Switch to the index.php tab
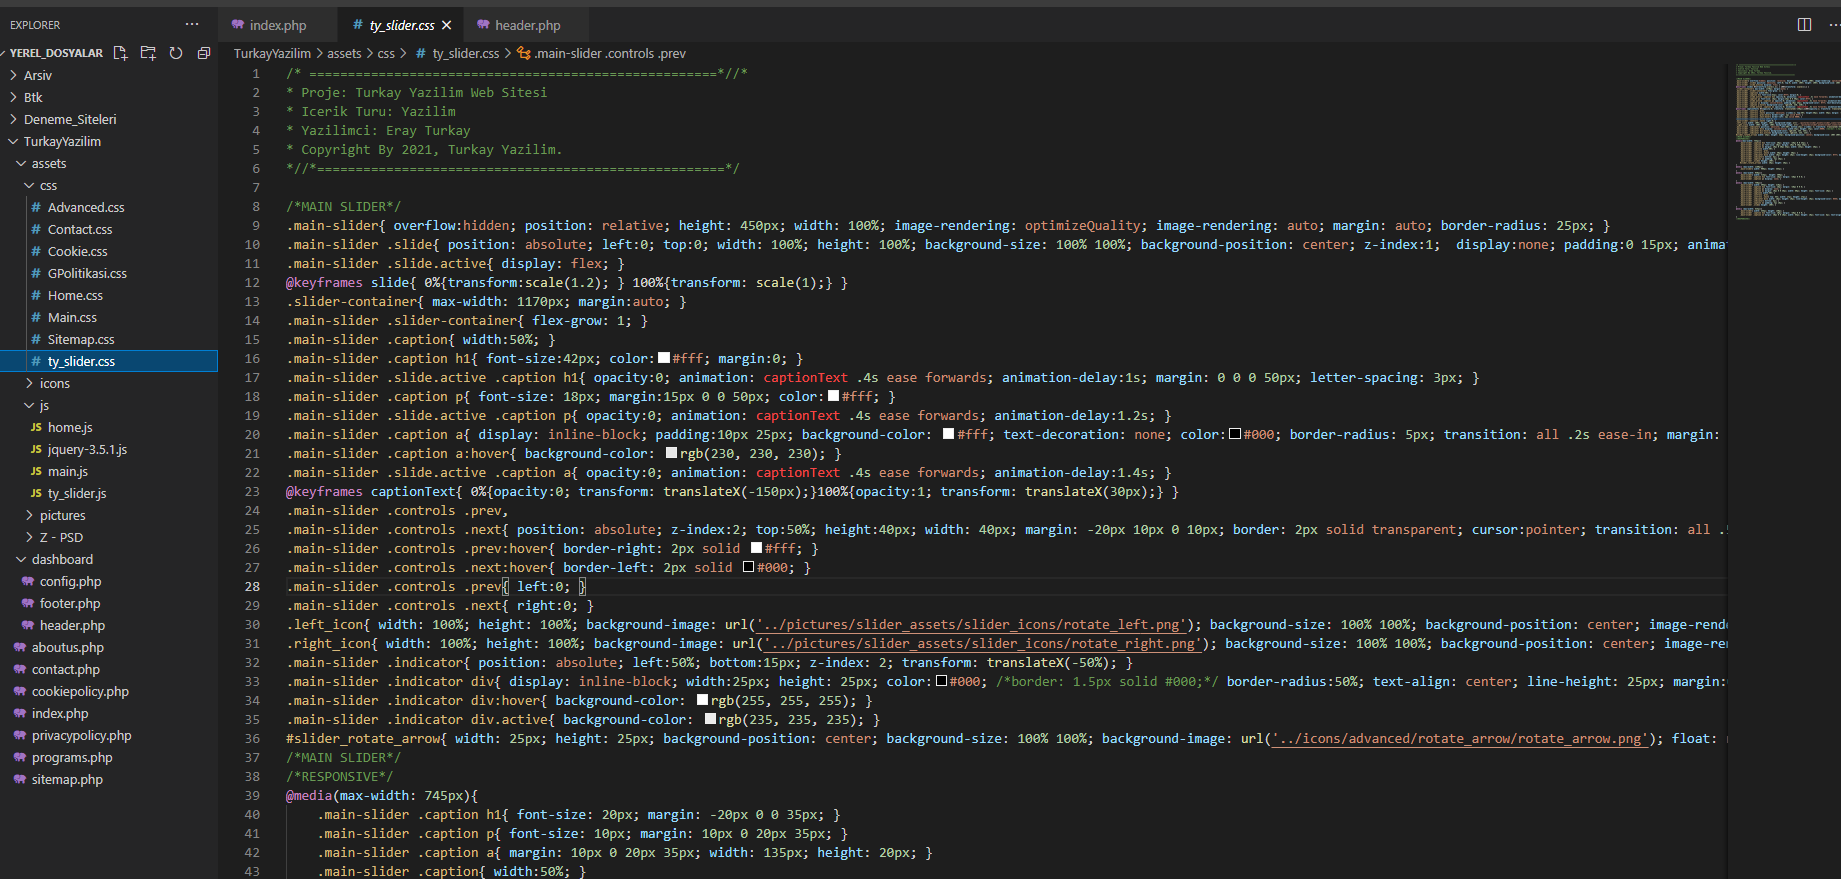The width and height of the screenshot is (1841, 879). [x=277, y=25]
